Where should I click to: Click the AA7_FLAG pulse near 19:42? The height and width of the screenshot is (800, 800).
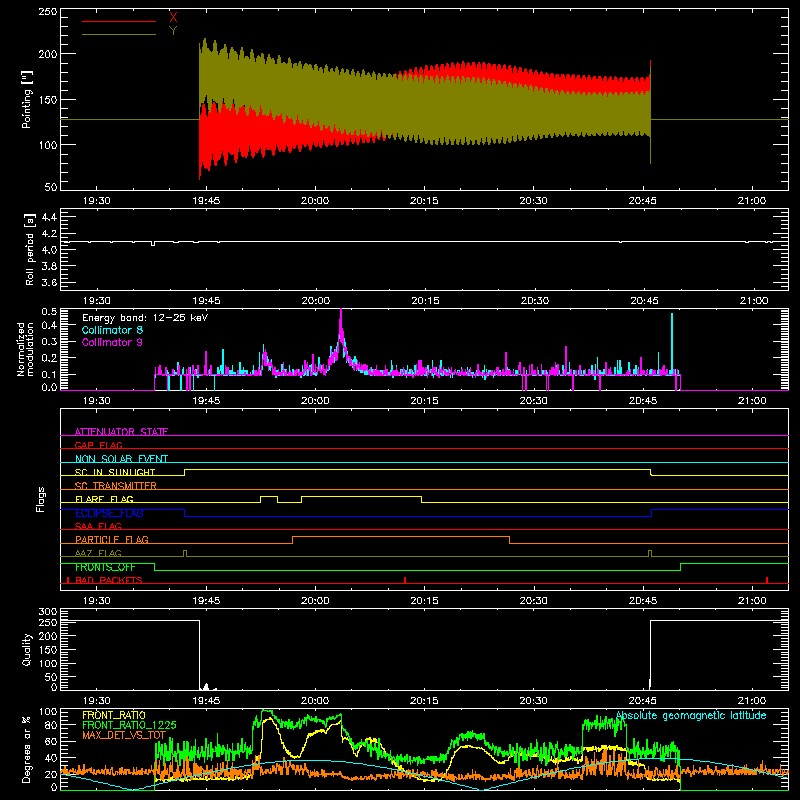click(x=185, y=553)
